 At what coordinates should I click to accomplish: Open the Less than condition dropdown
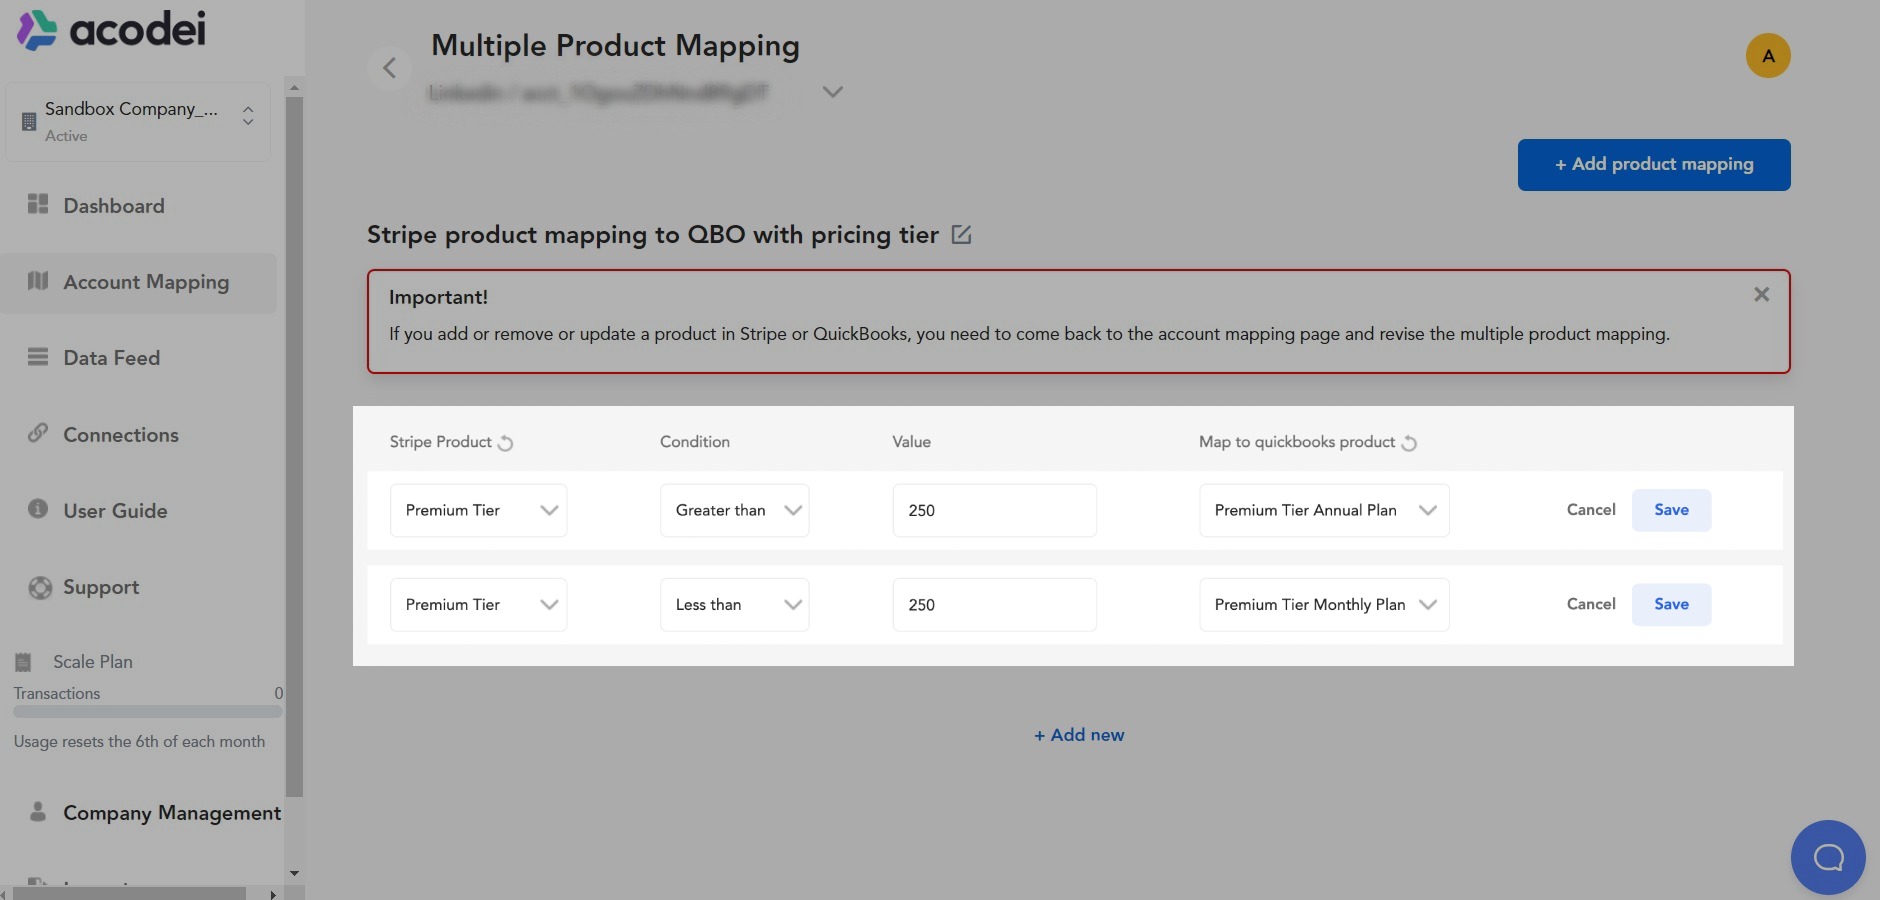[734, 605]
